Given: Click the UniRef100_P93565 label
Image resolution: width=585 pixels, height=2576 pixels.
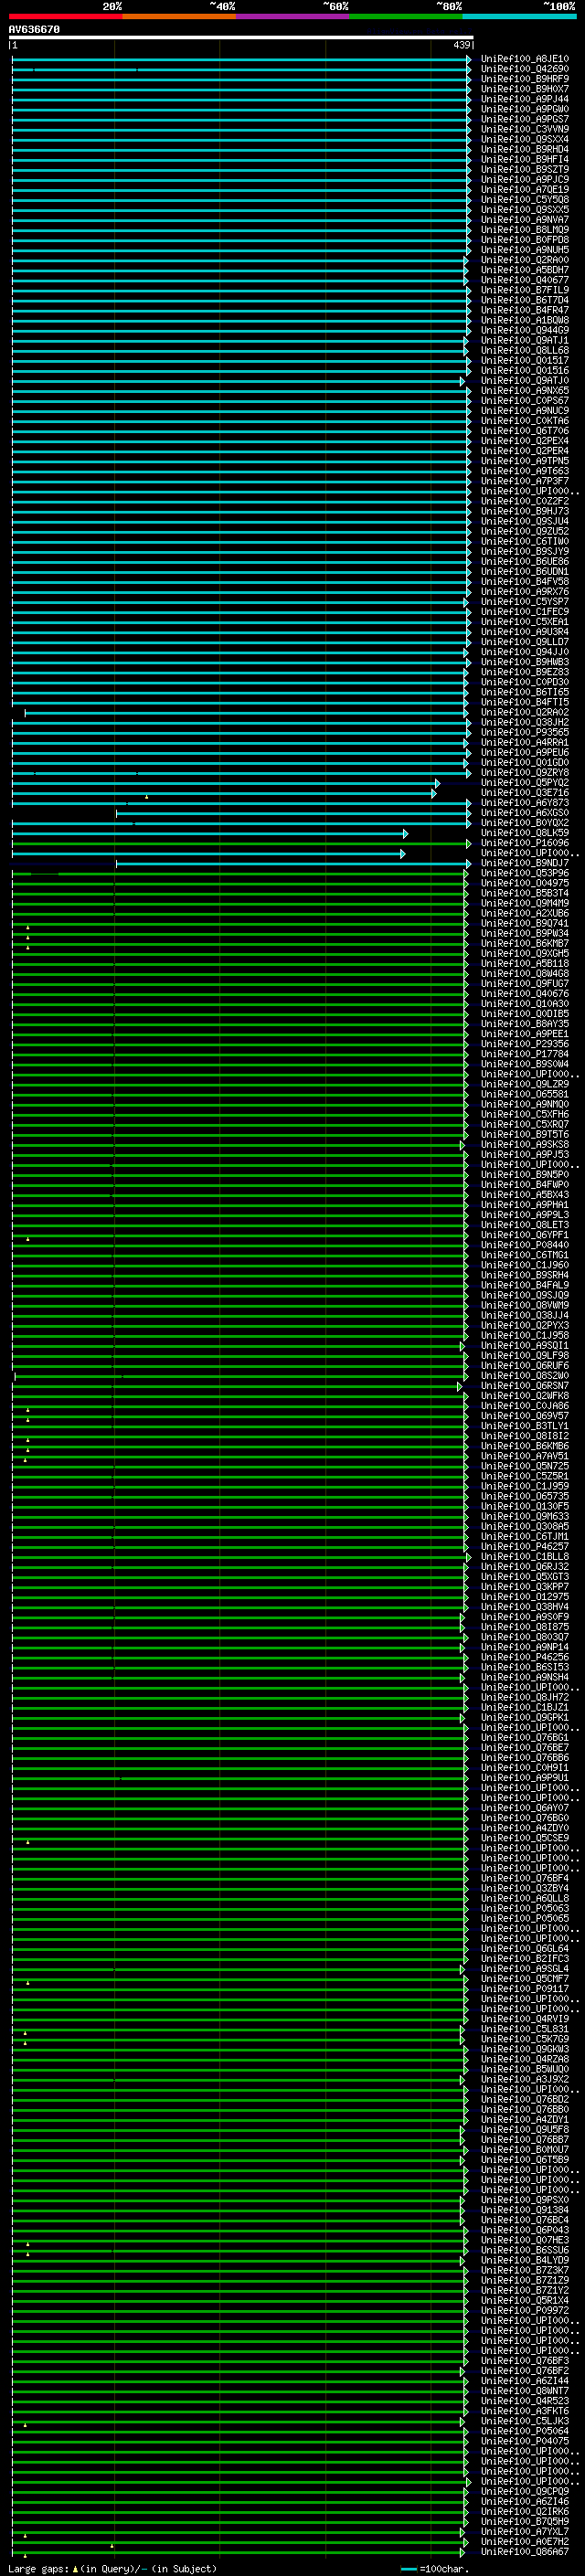Looking at the screenshot, I should coord(525,732).
